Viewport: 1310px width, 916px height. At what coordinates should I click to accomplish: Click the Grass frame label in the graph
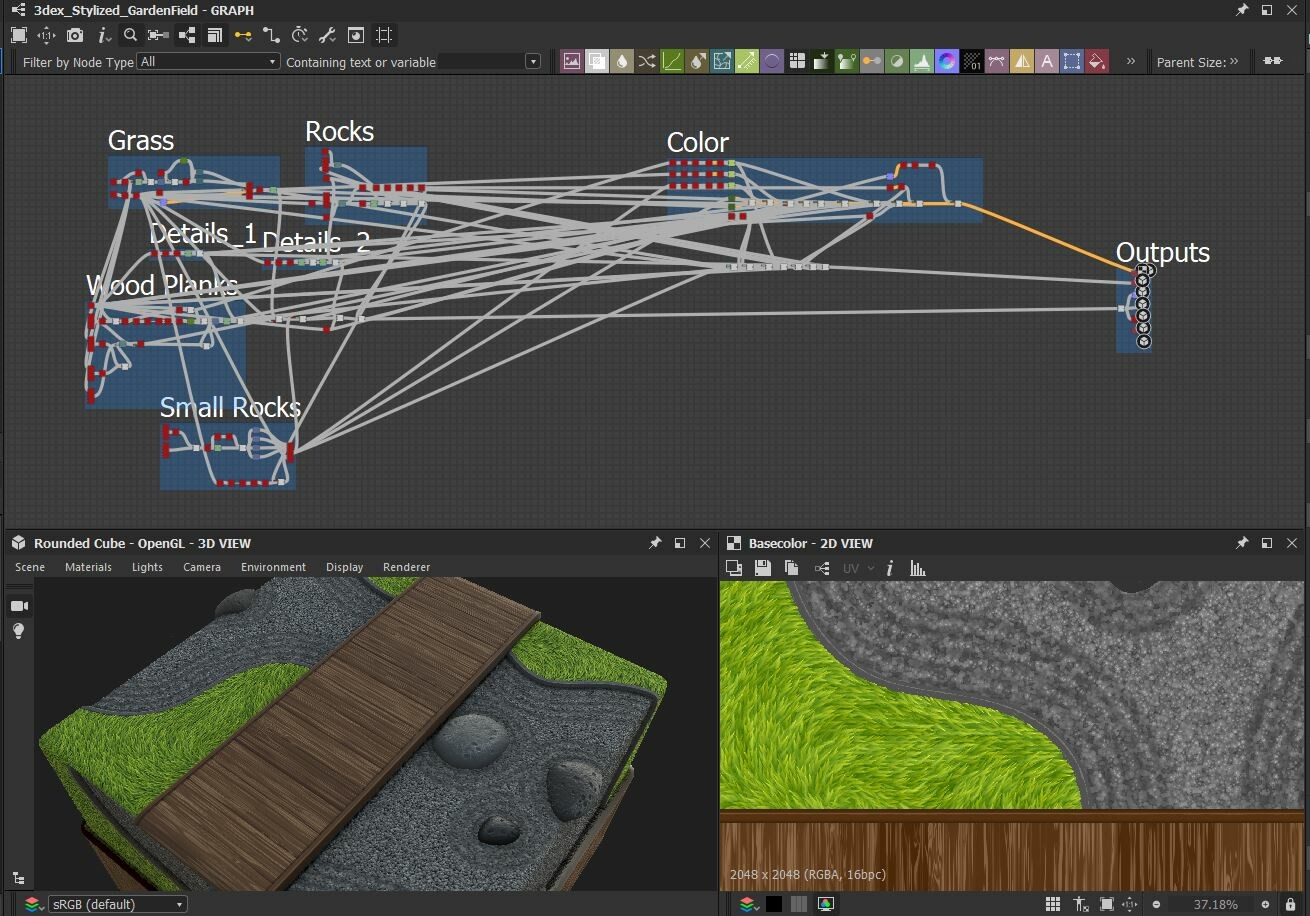click(141, 141)
